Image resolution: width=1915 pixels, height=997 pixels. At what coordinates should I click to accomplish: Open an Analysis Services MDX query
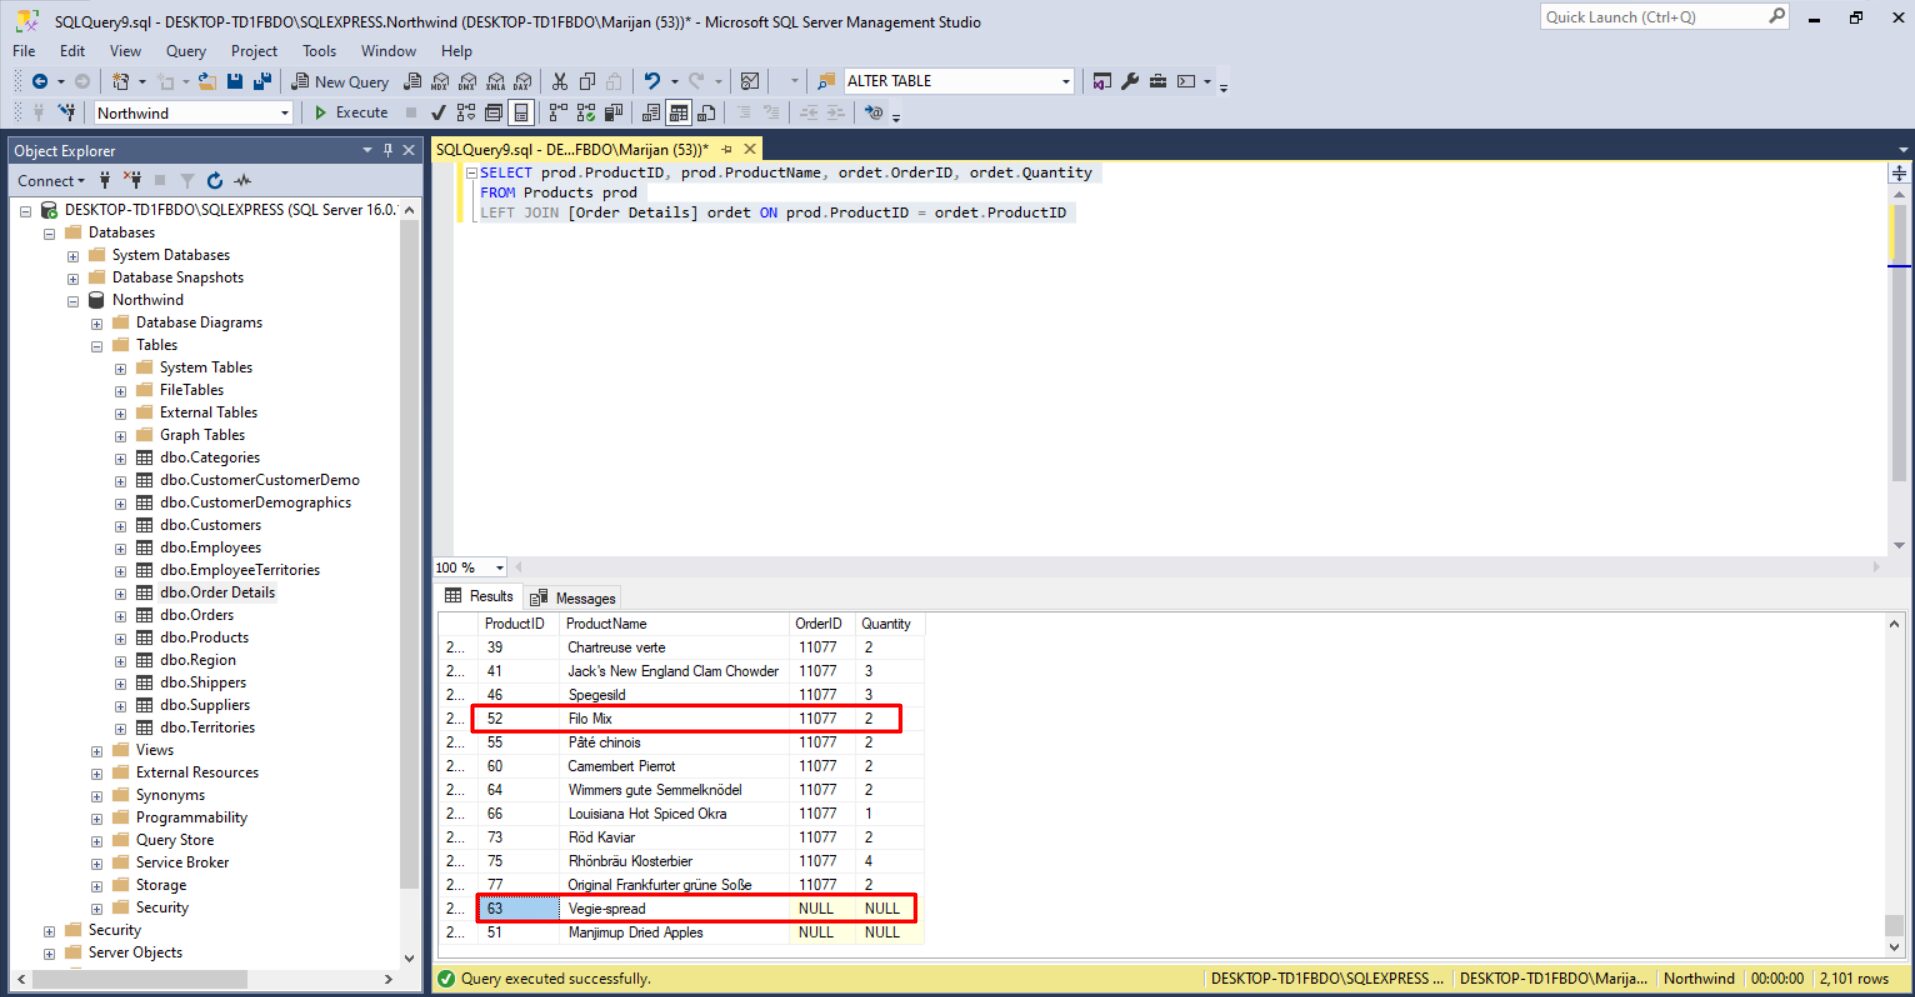pyautogui.click(x=440, y=81)
